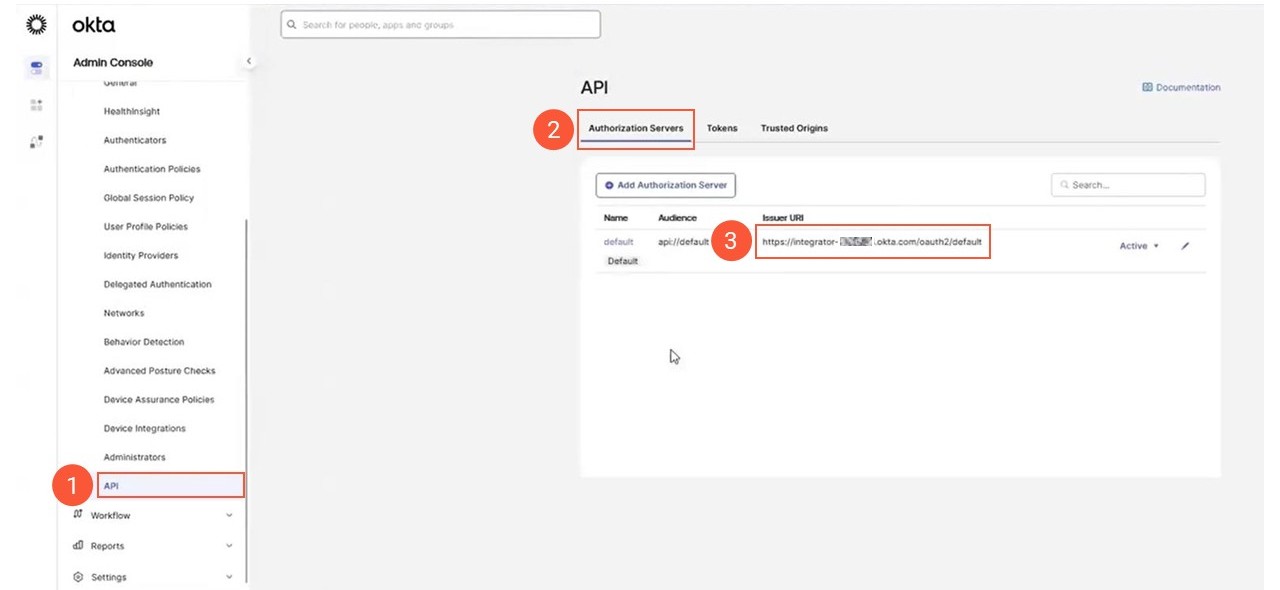Click the Okta sunburst logo icon
This screenshot has width=1280, height=590.
(36, 25)
